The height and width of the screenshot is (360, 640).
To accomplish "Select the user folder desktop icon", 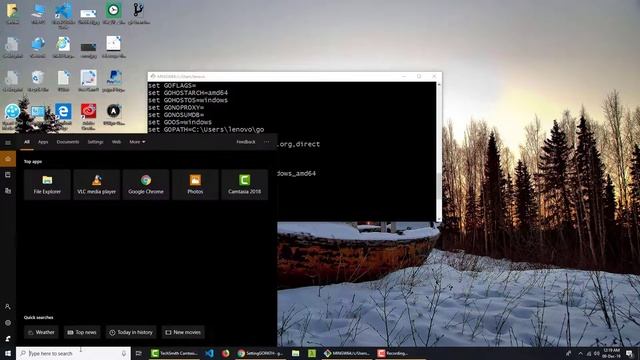I will pyautogui.click(x=13, y=13).
